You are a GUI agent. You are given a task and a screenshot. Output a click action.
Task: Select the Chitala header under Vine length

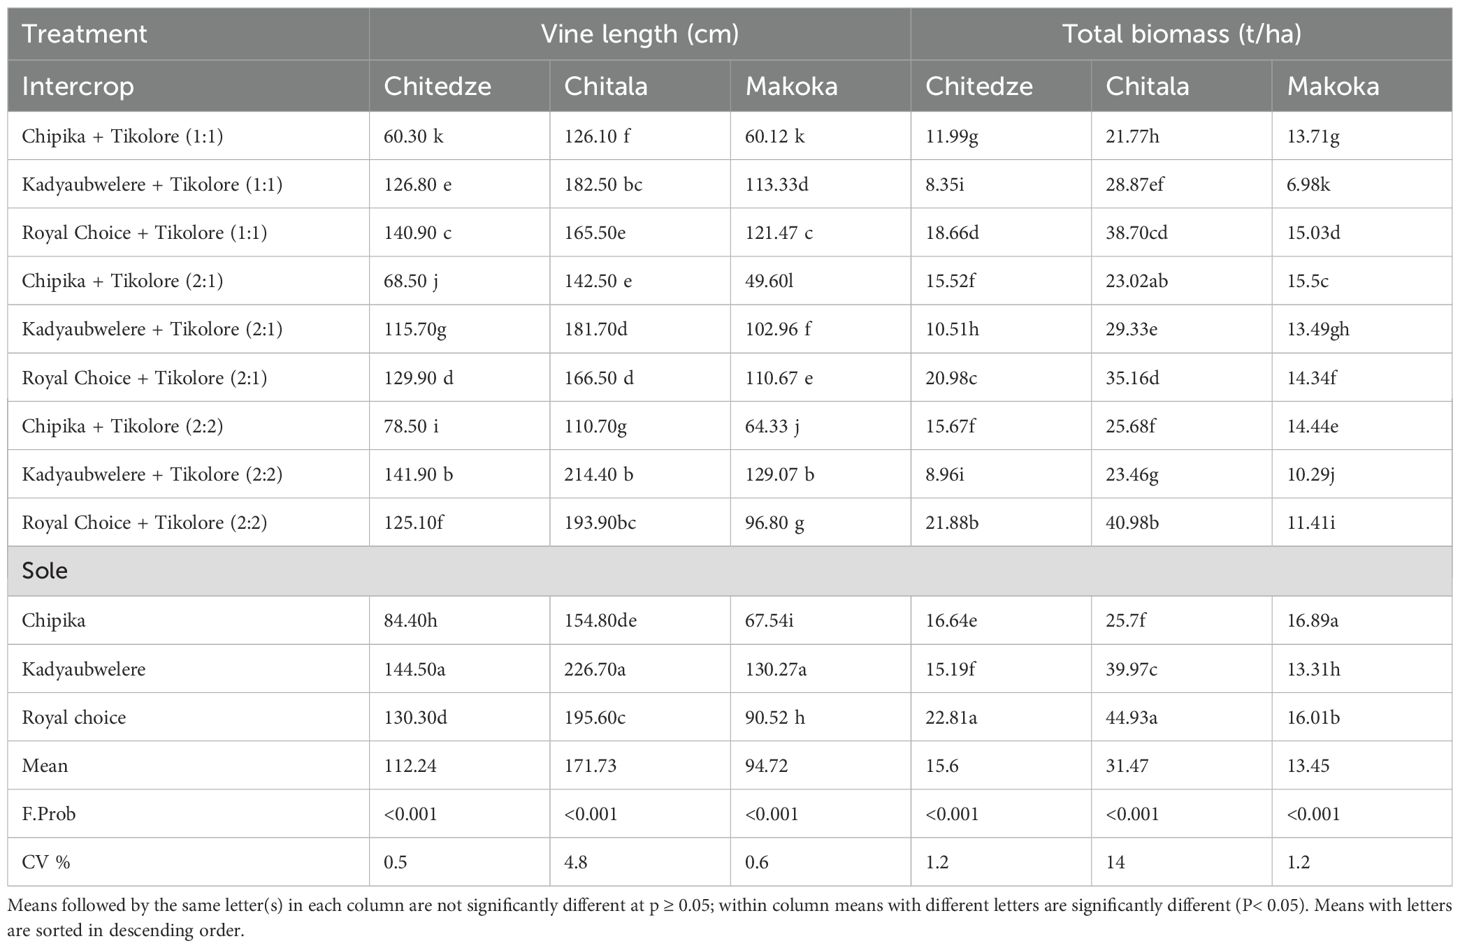(x=605, y=86)
